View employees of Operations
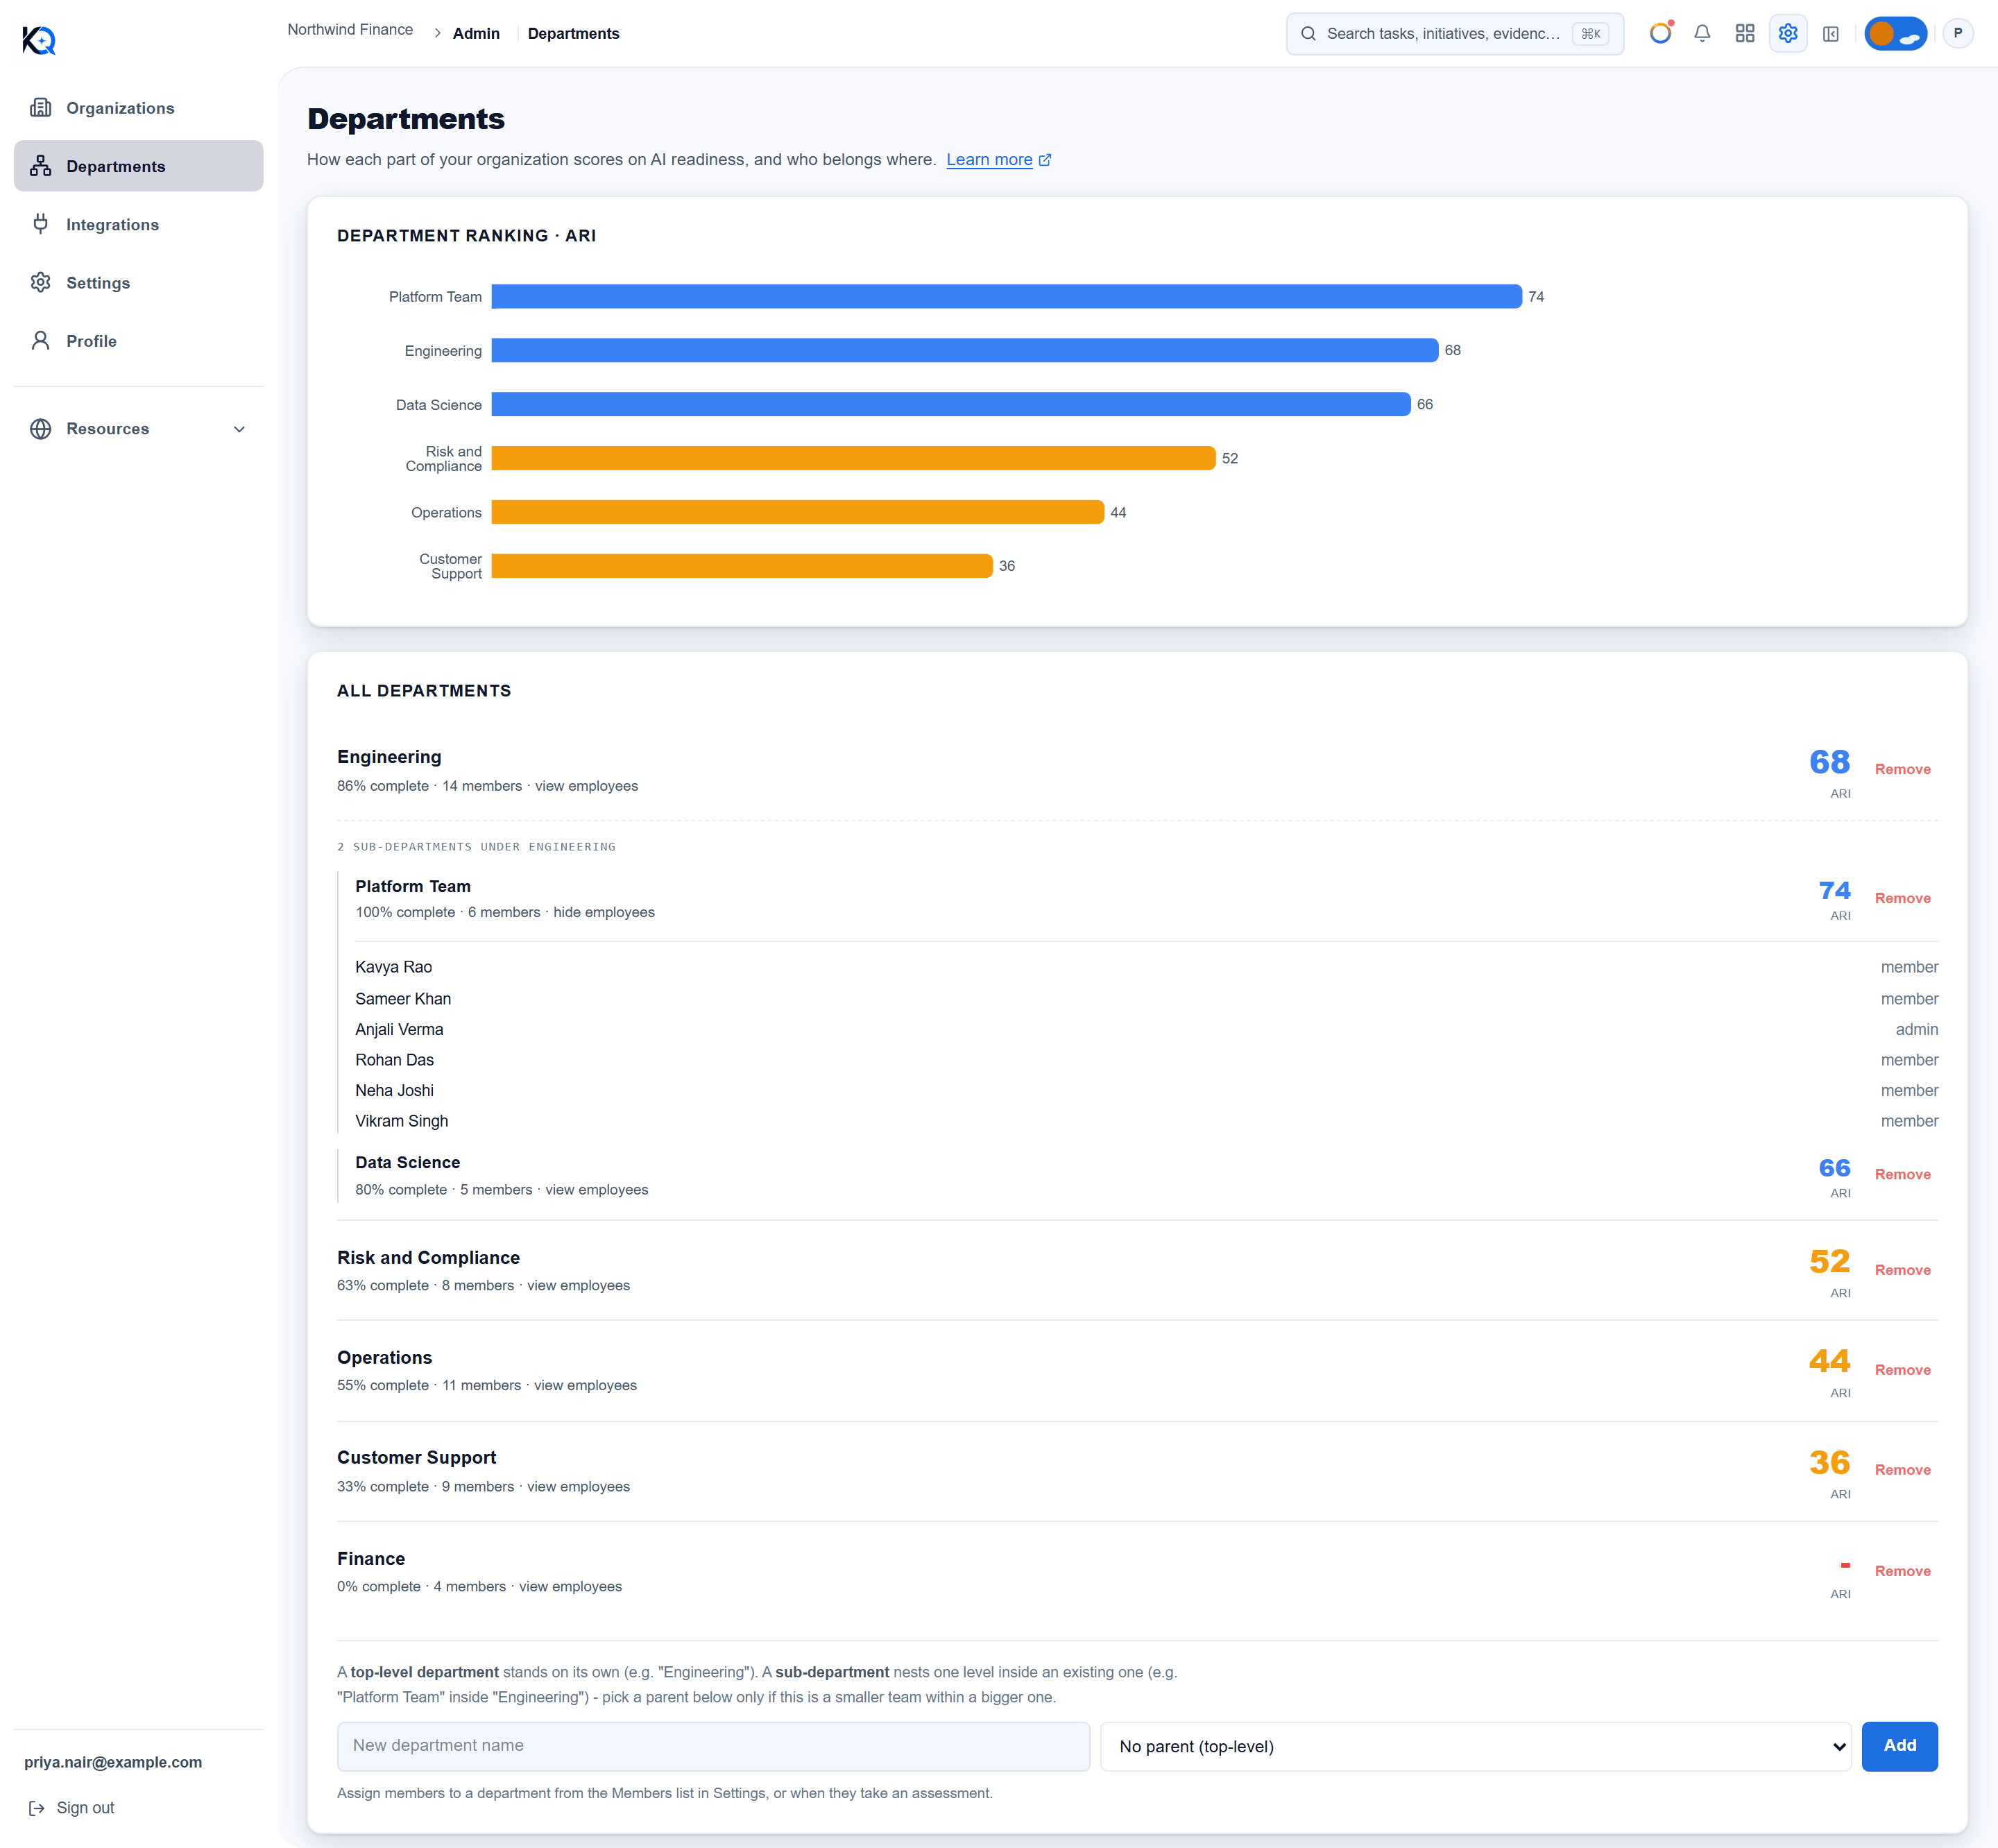This screenshot has height=1848, width=1998. click(x=585, y=1385)
